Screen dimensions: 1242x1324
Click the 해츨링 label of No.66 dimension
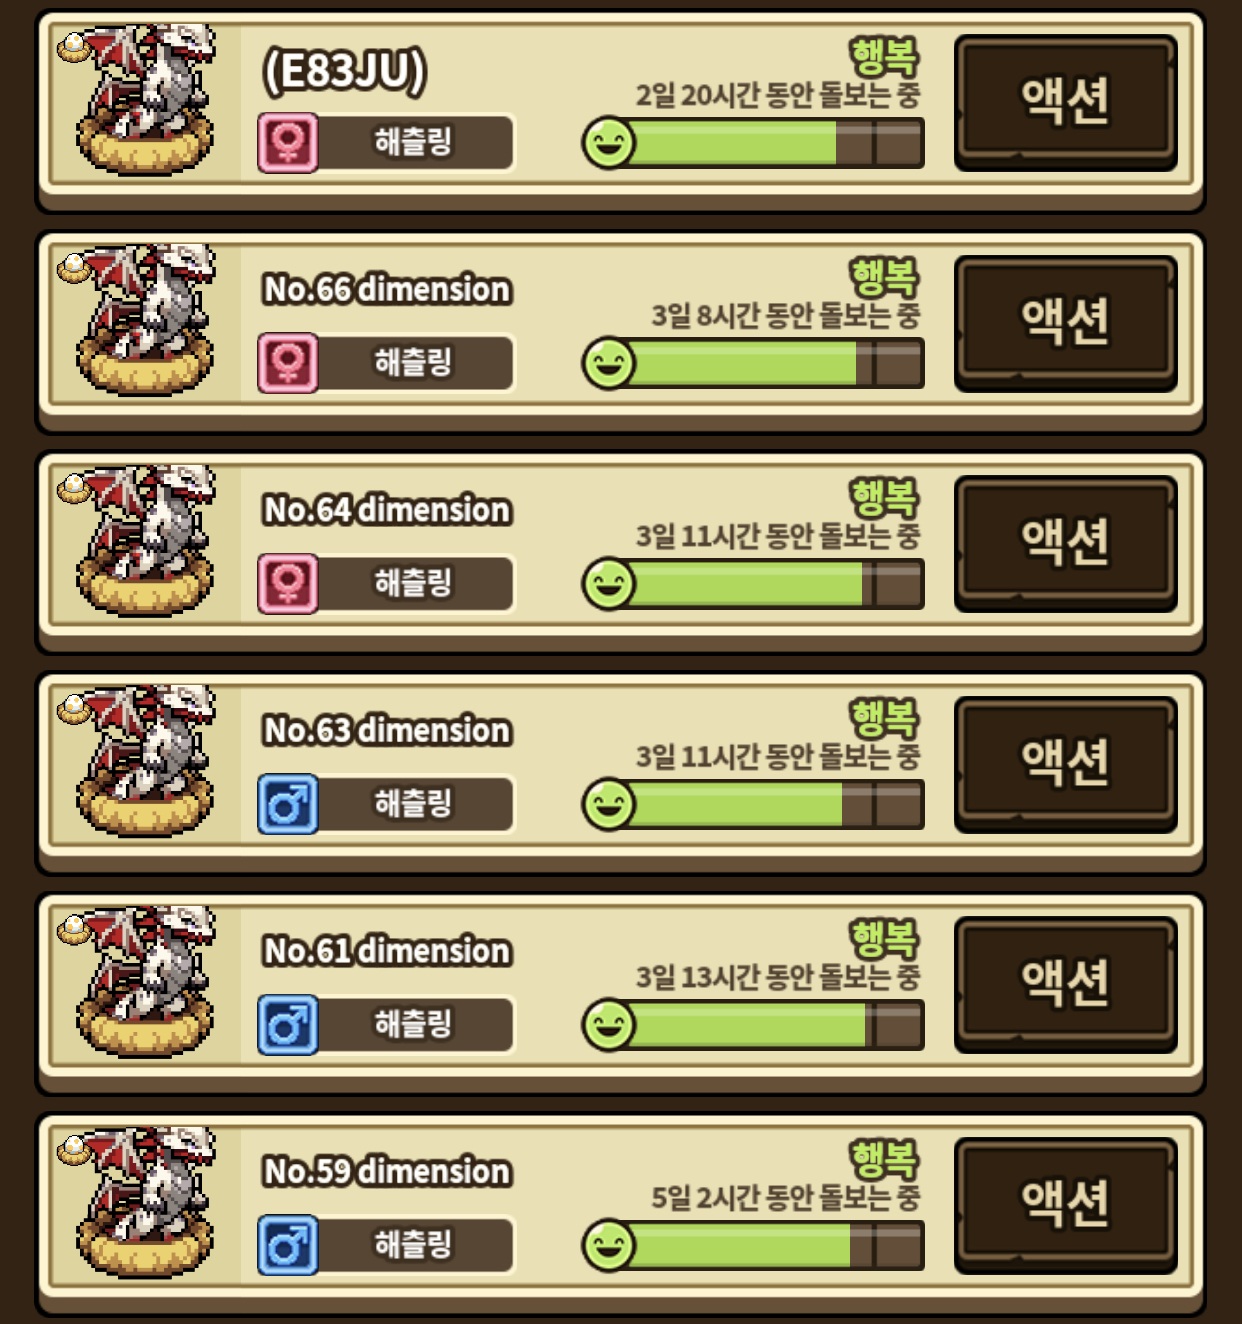(413, 363)
